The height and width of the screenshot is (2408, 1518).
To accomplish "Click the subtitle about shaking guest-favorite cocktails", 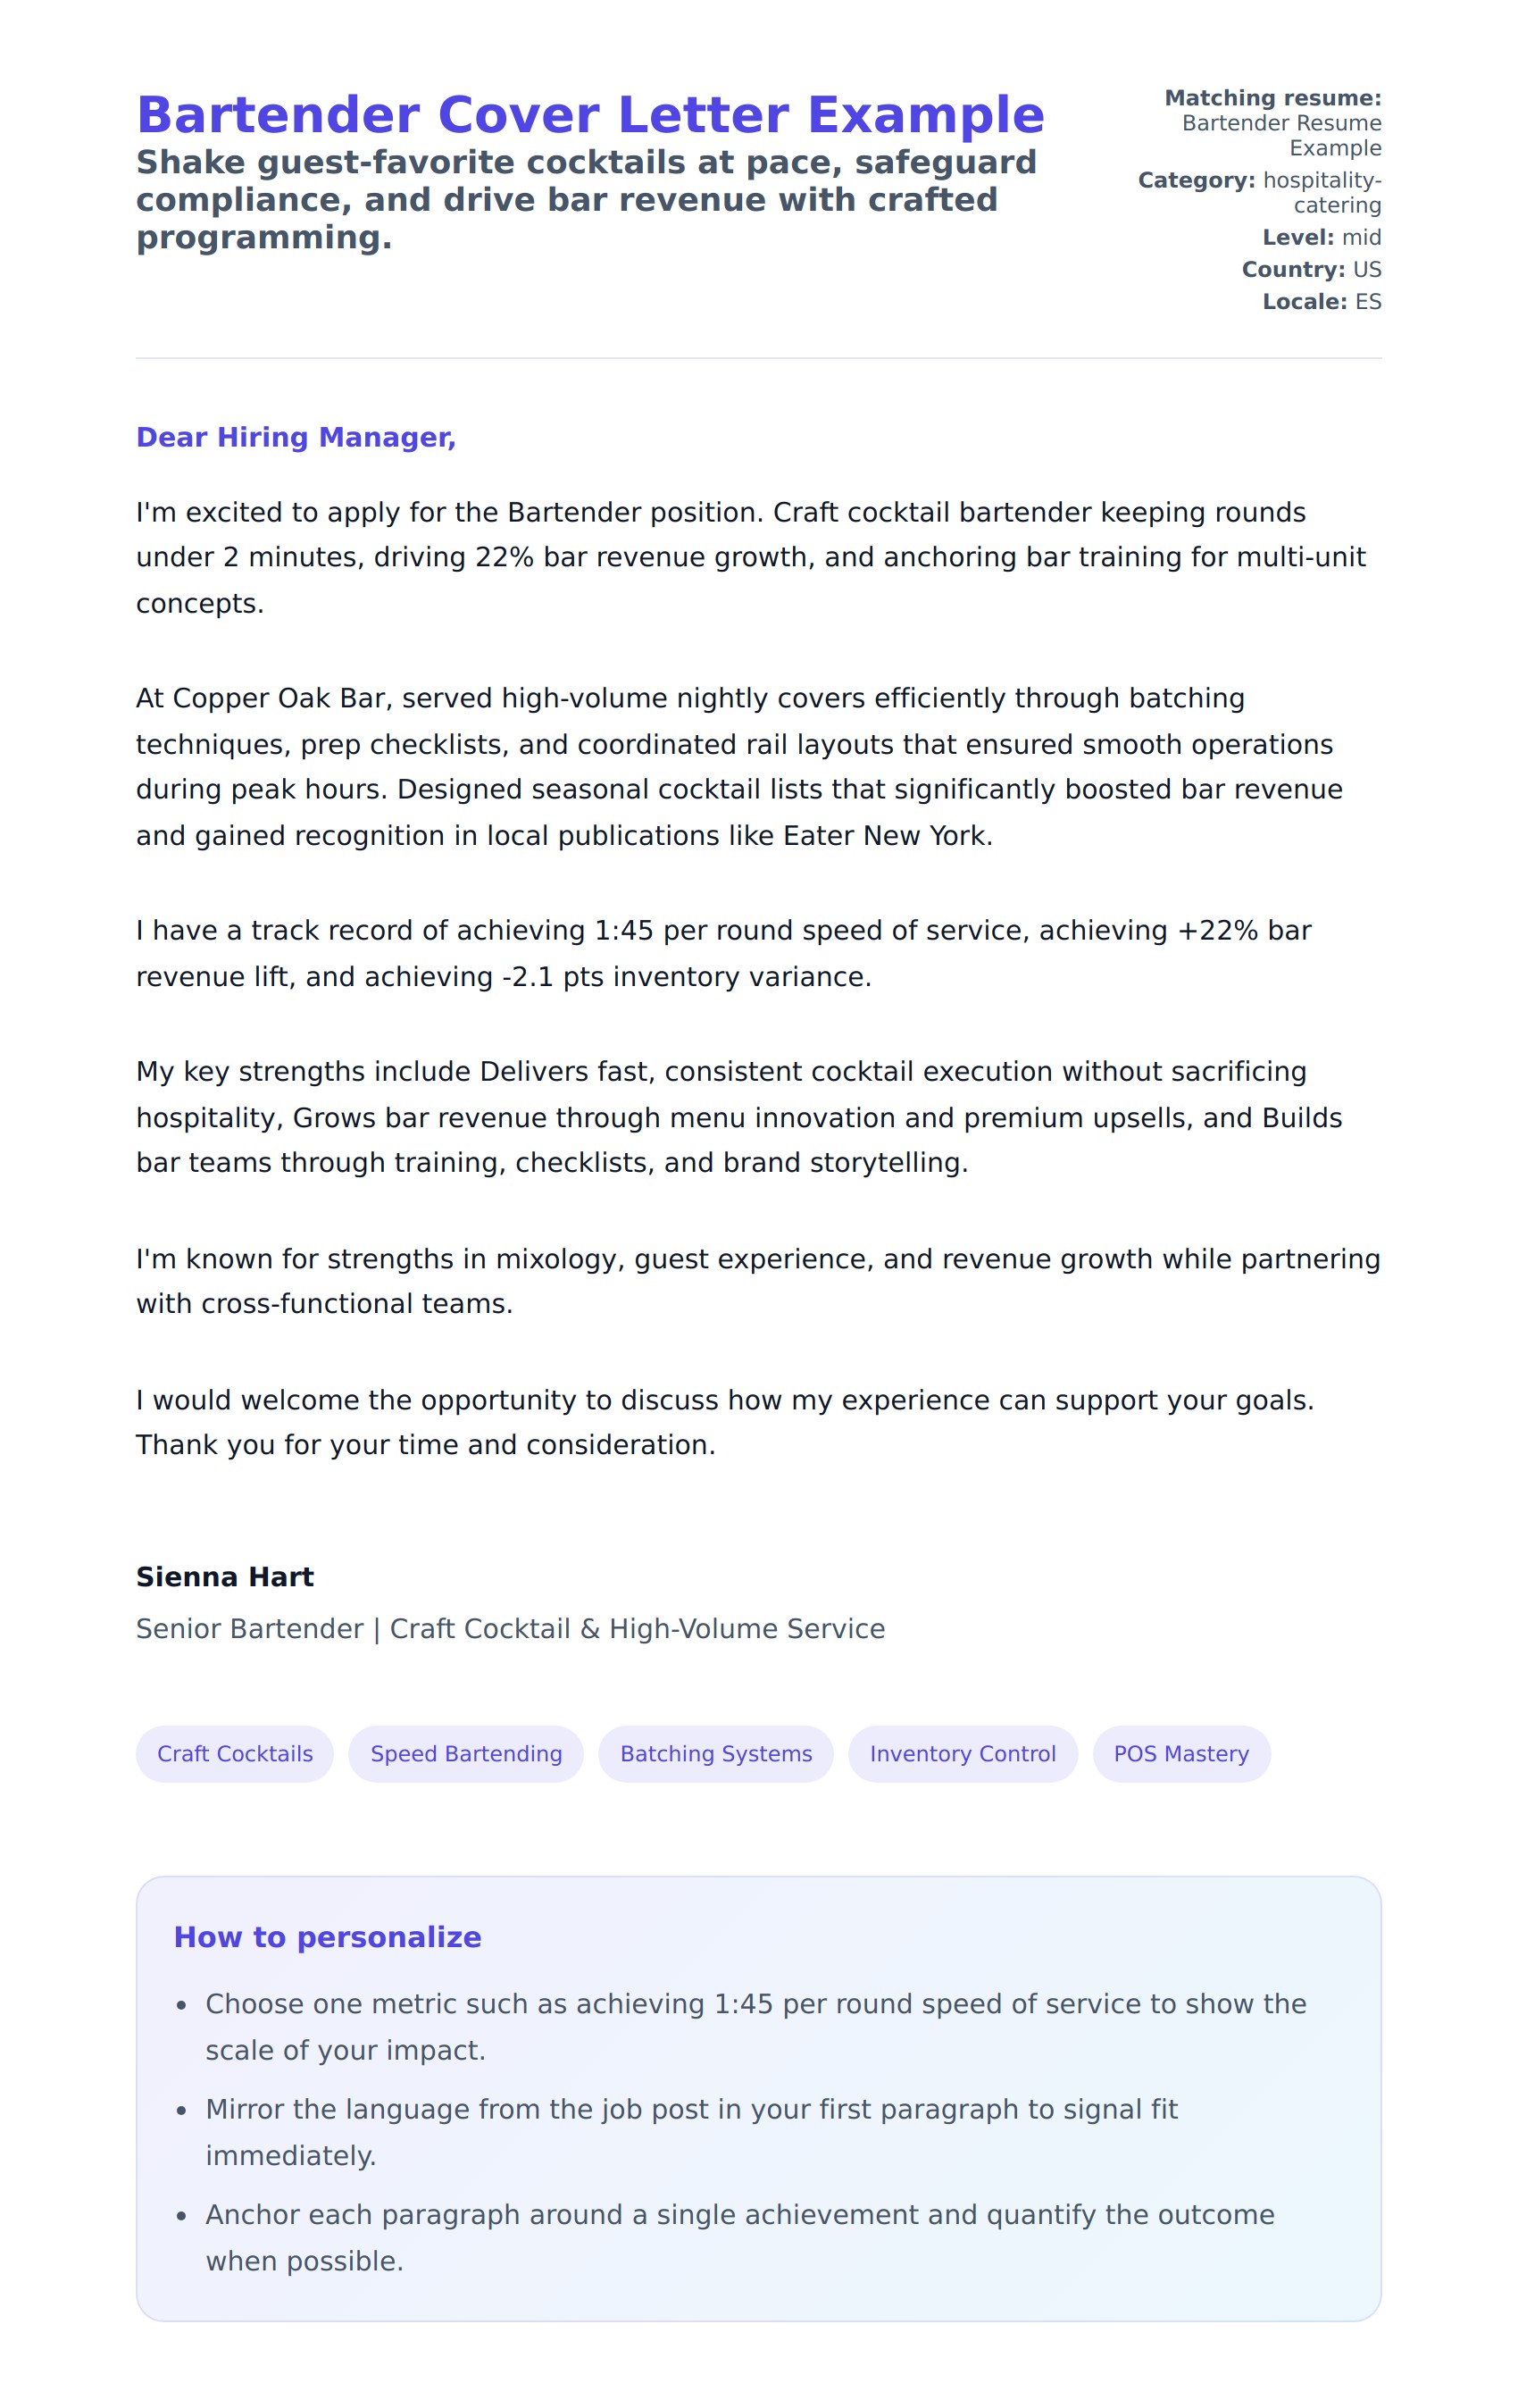I will (586, 199).
